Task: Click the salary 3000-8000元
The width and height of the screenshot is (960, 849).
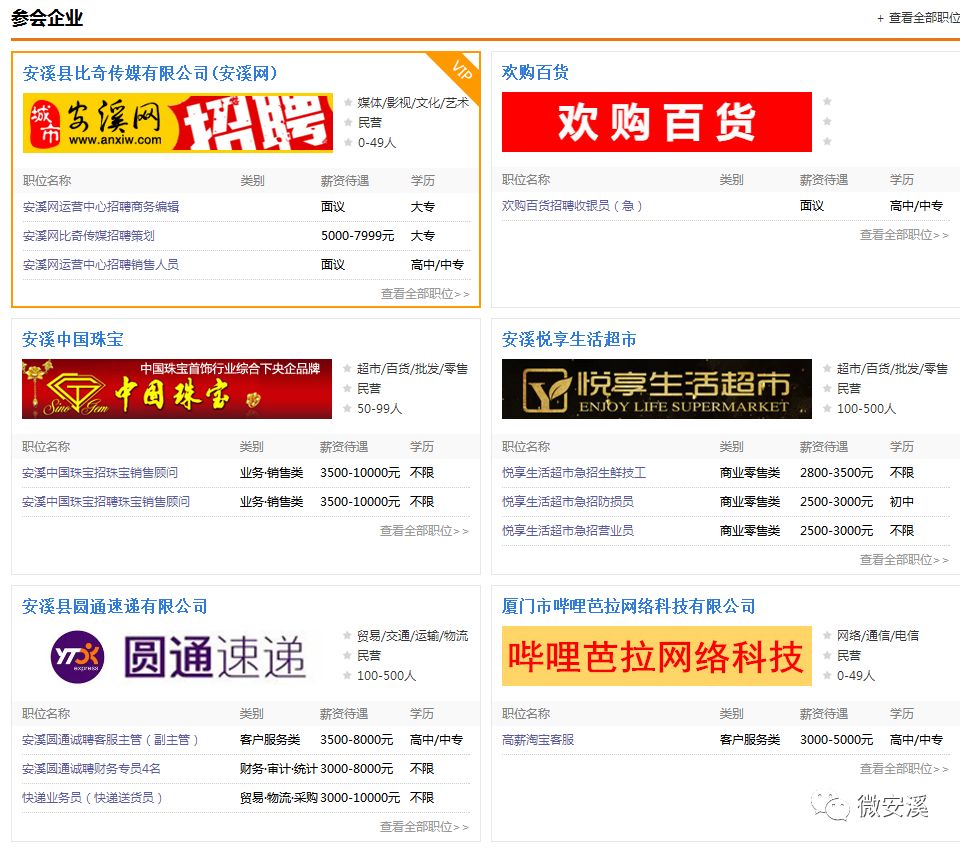Action: pos(356,768)
